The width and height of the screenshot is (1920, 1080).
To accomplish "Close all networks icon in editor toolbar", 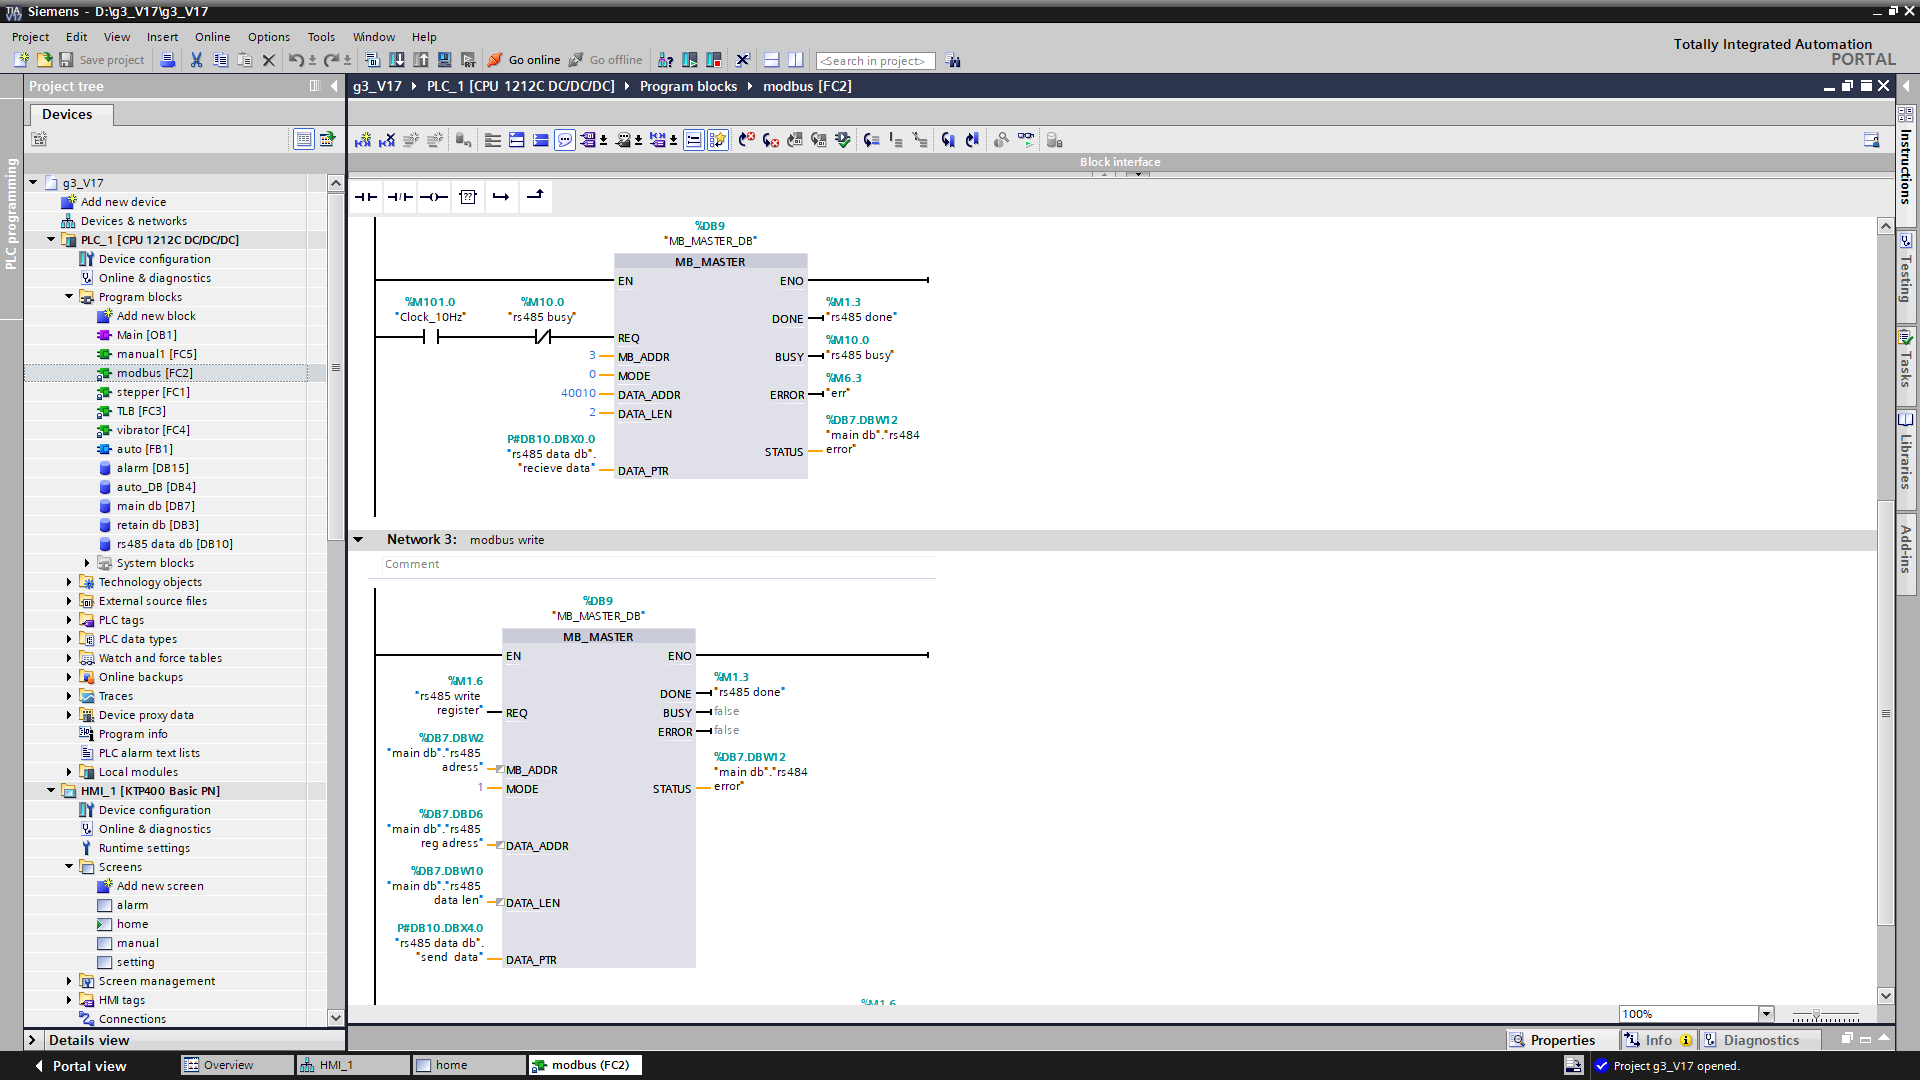I will click(x=541, y=140).
